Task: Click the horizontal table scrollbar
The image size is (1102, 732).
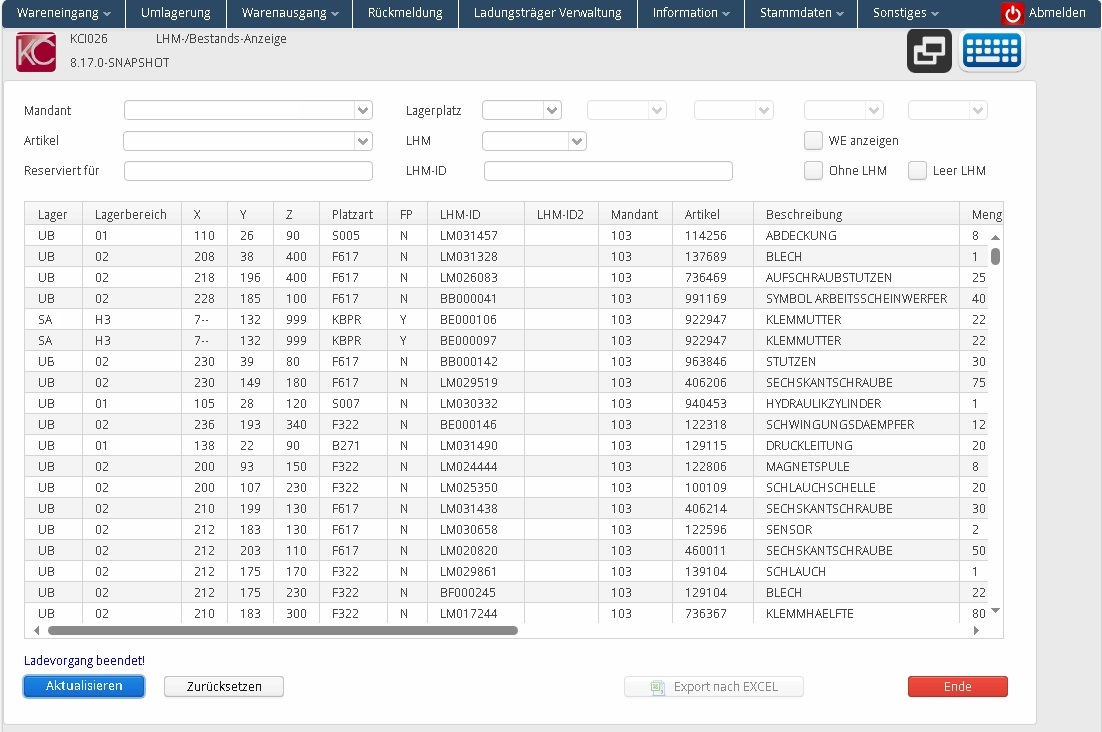Action: click(283, 631)
